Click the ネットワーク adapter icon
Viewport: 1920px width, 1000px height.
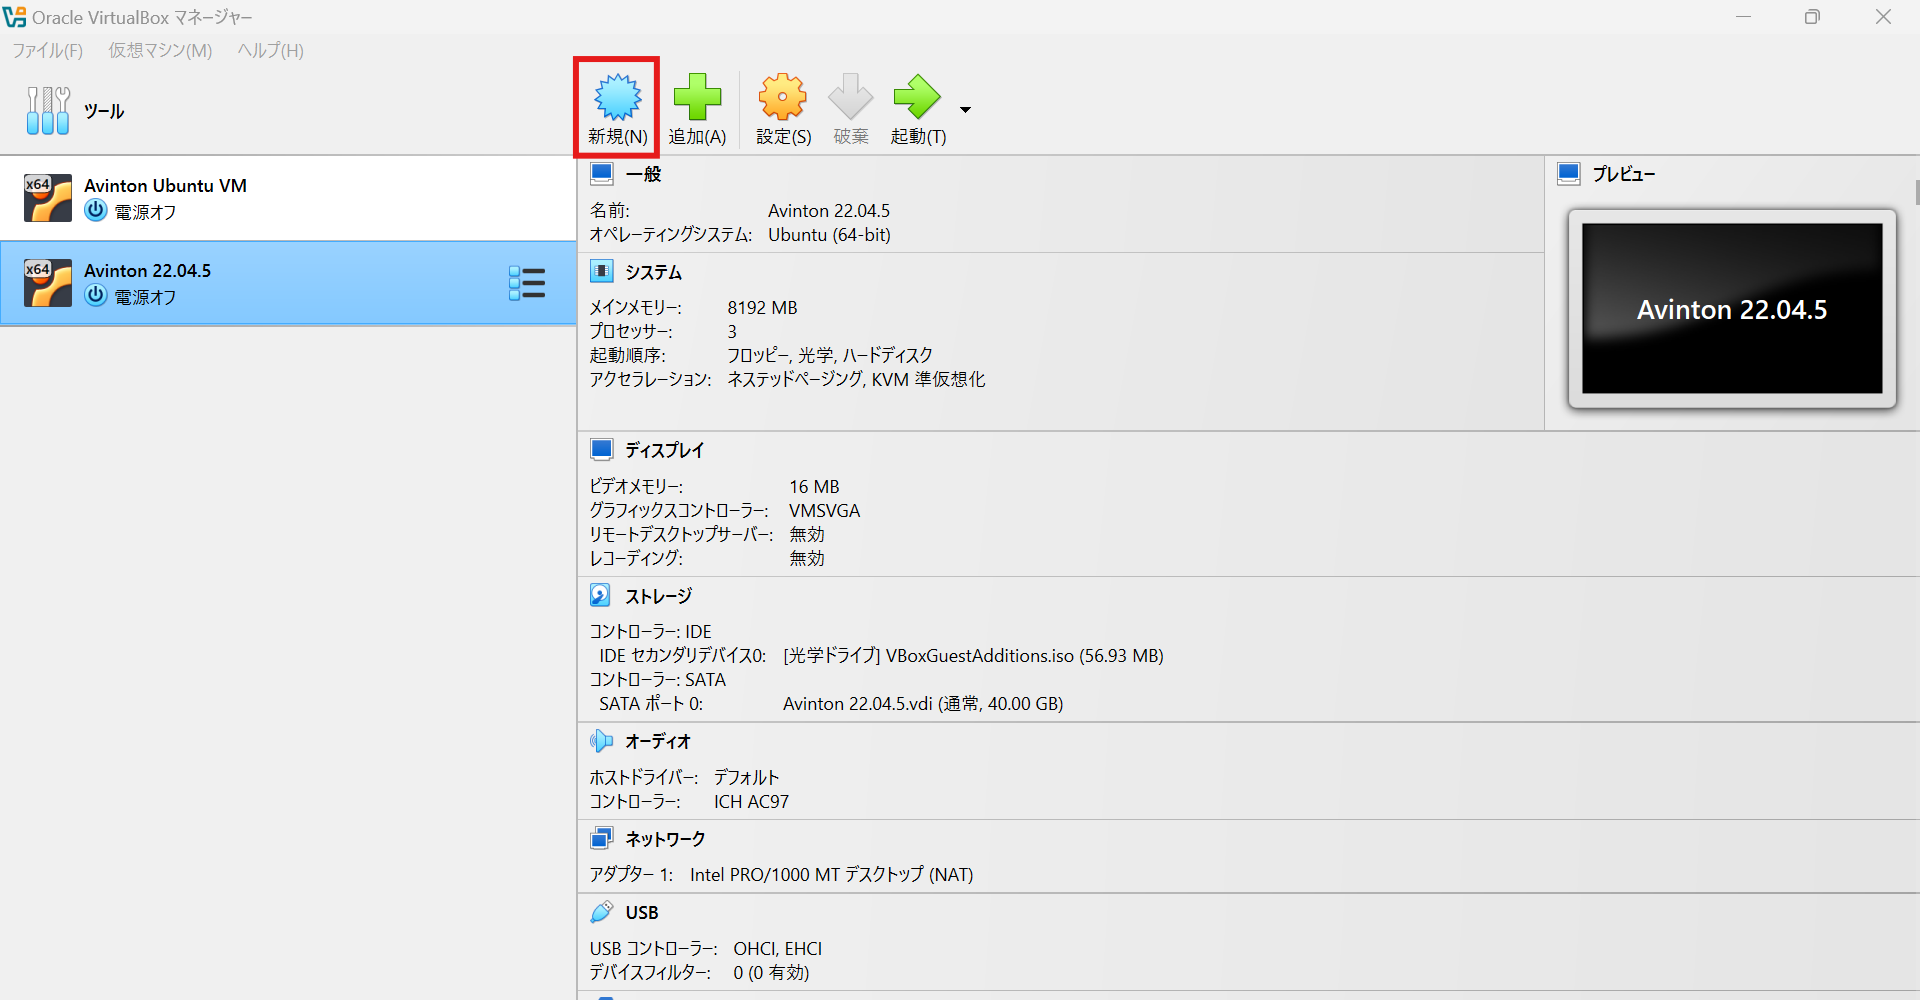(601, 838)
